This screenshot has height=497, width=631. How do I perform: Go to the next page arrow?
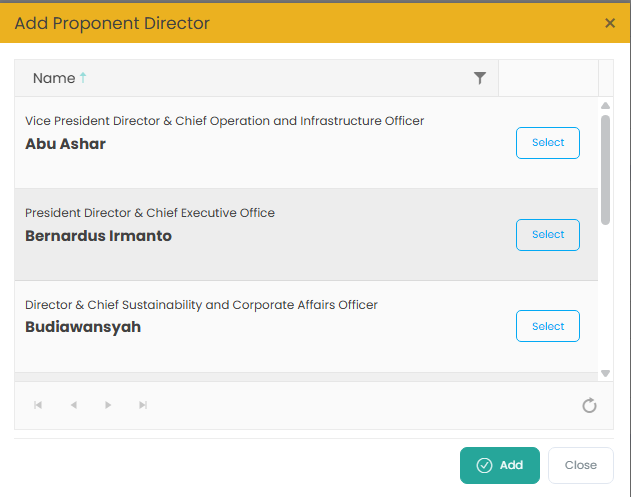pos(108,405)
